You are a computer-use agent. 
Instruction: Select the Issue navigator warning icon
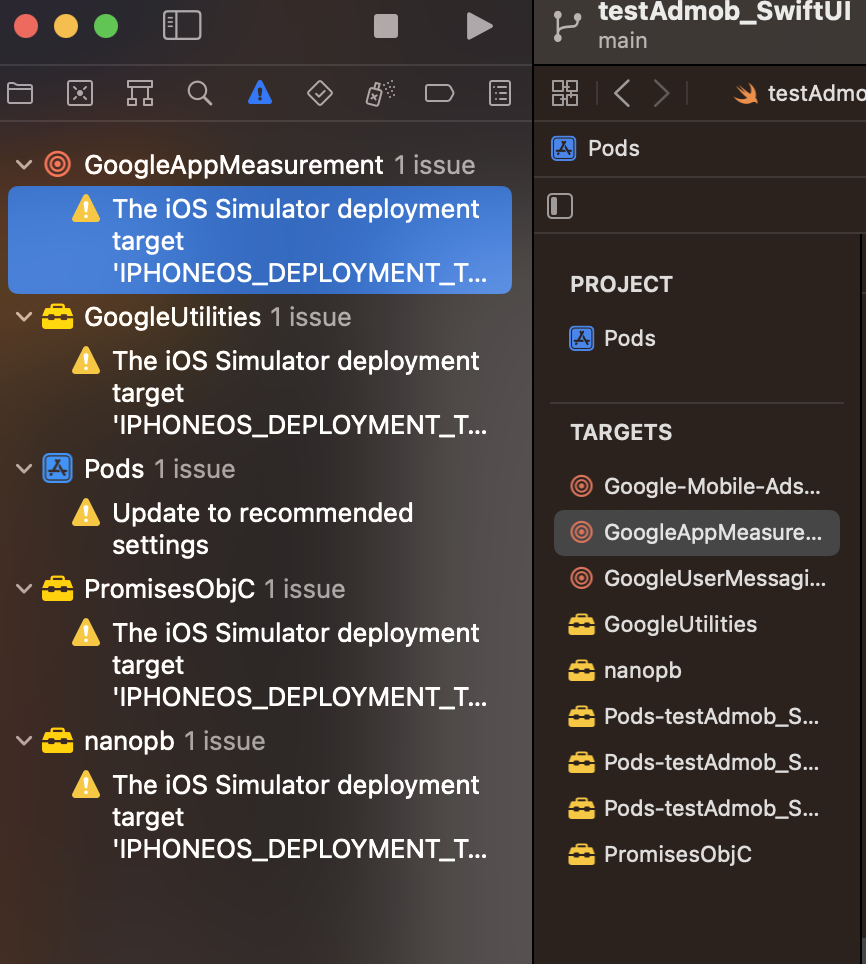pos(258,93)
